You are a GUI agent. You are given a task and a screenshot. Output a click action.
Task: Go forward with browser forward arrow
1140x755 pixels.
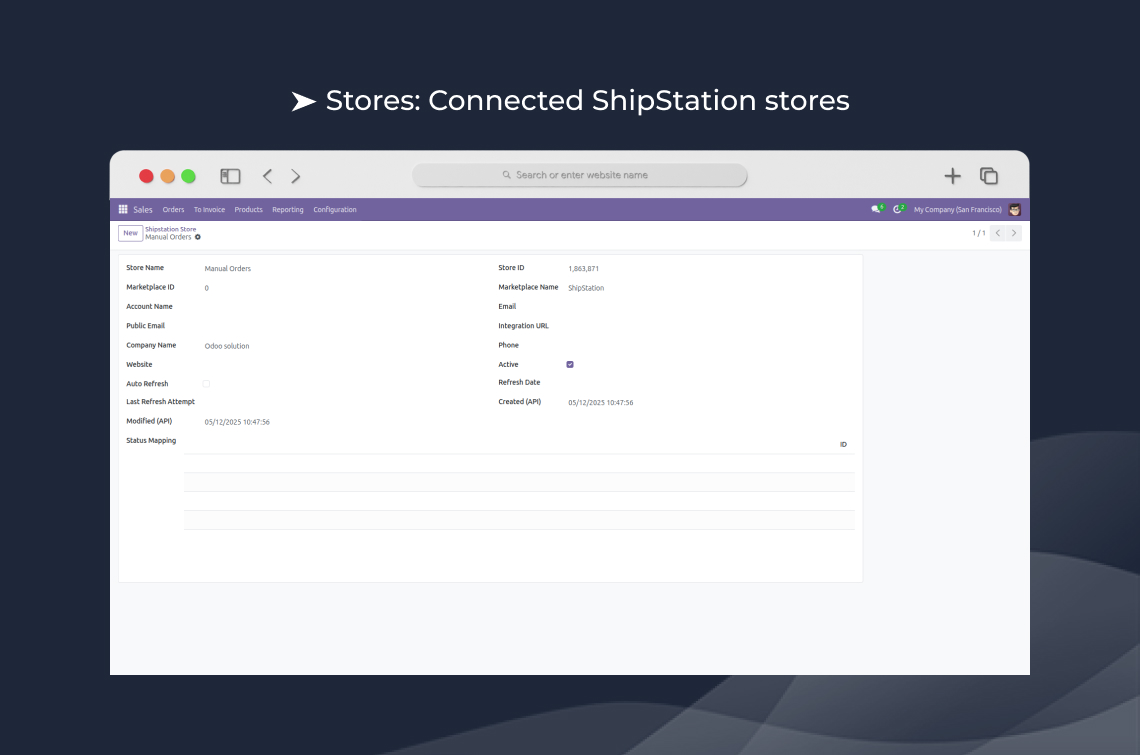(x=295, y=176)
